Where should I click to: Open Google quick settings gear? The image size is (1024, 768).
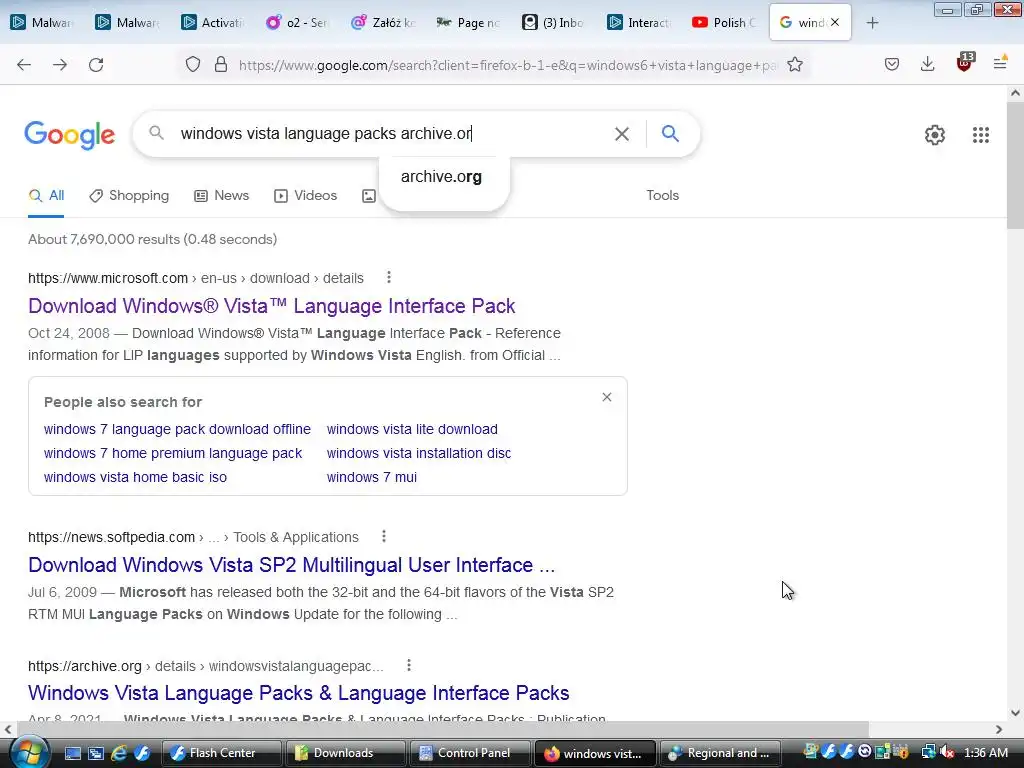pyautogui.click(x=935, y=135)
